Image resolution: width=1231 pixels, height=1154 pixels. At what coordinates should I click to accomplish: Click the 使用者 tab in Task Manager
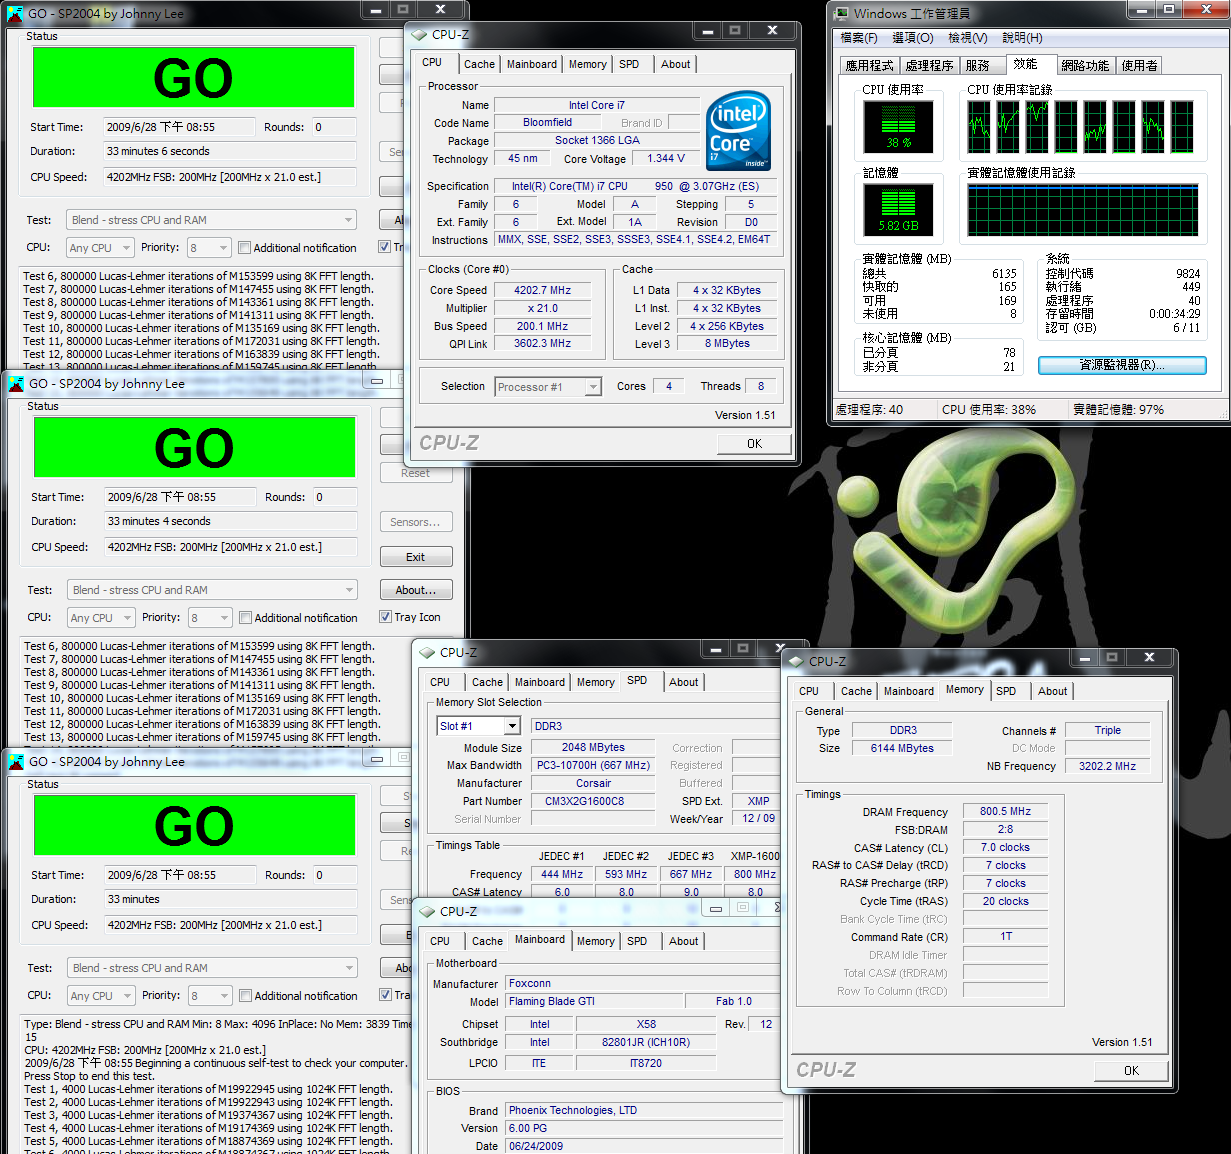pos(1140,66)
